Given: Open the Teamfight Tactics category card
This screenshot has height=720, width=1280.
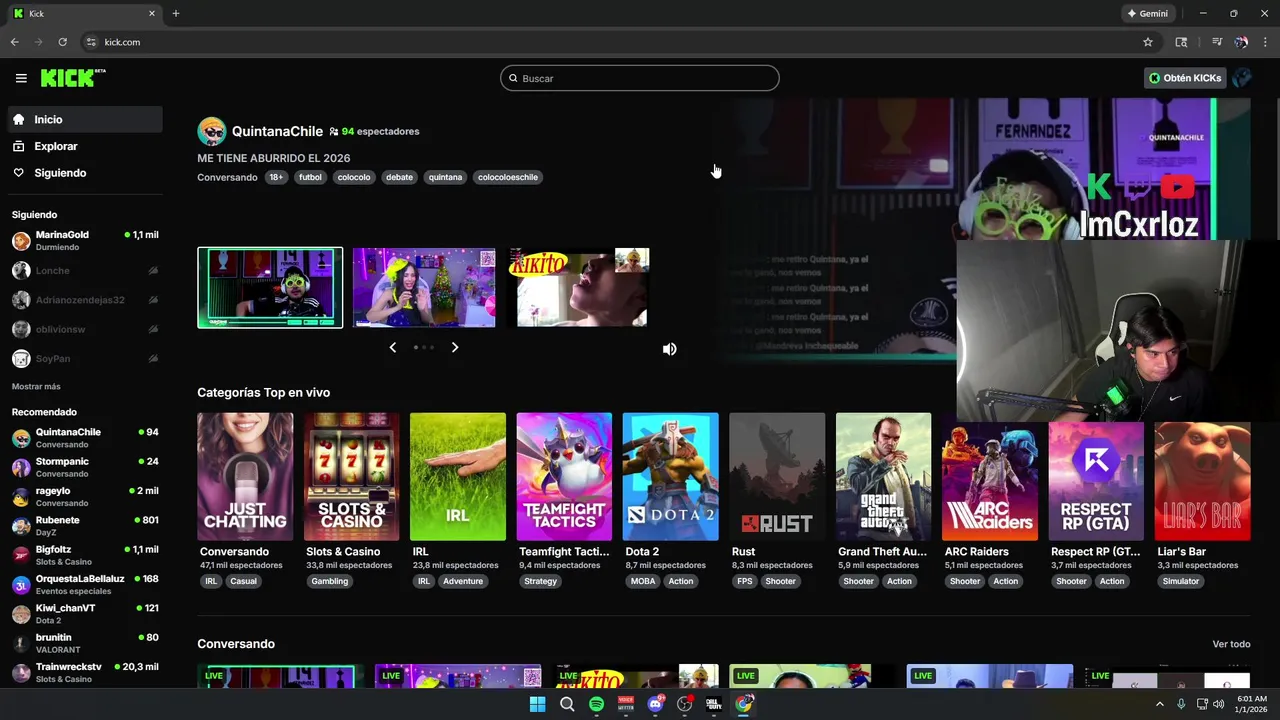Looking at the screenshot, I should coord(564,477).
